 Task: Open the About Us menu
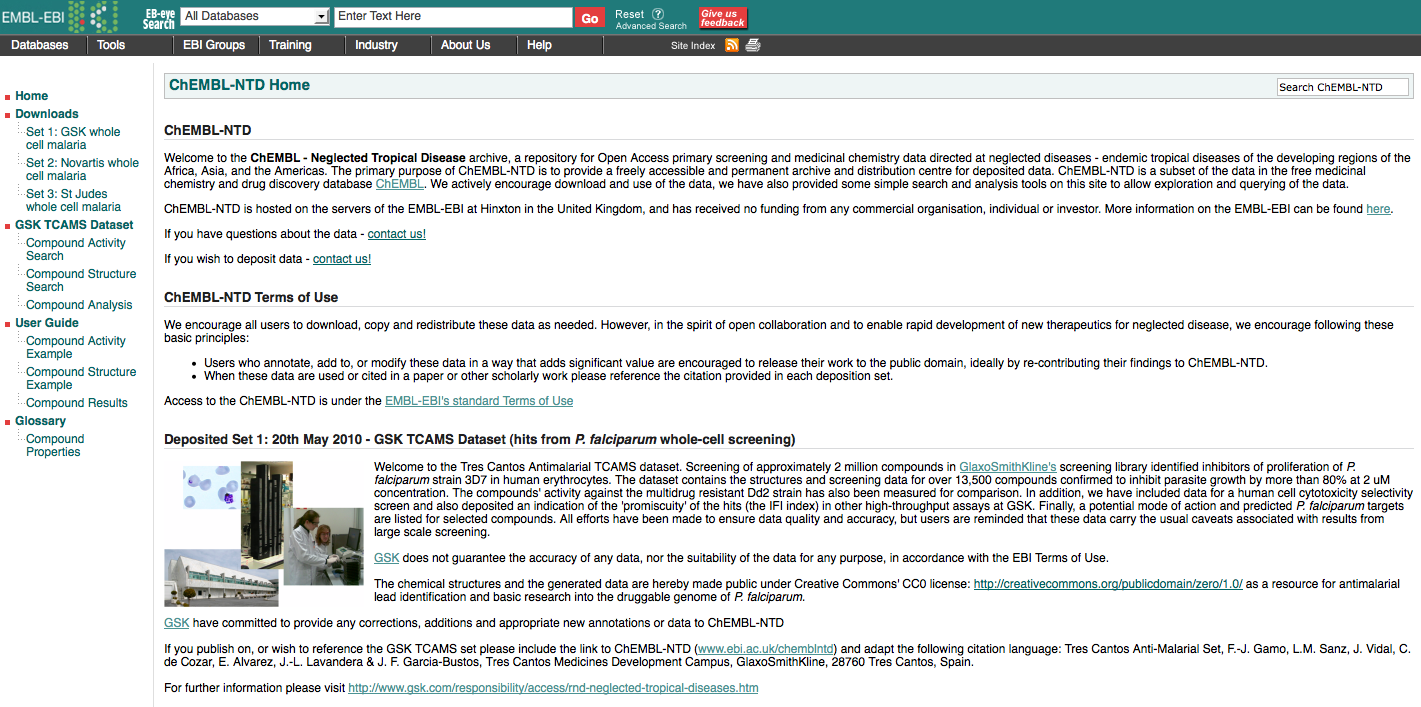click(465, 45)
